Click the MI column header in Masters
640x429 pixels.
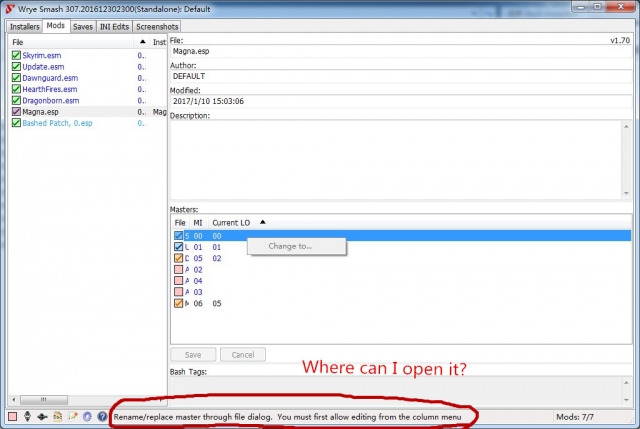click(198, 222)
